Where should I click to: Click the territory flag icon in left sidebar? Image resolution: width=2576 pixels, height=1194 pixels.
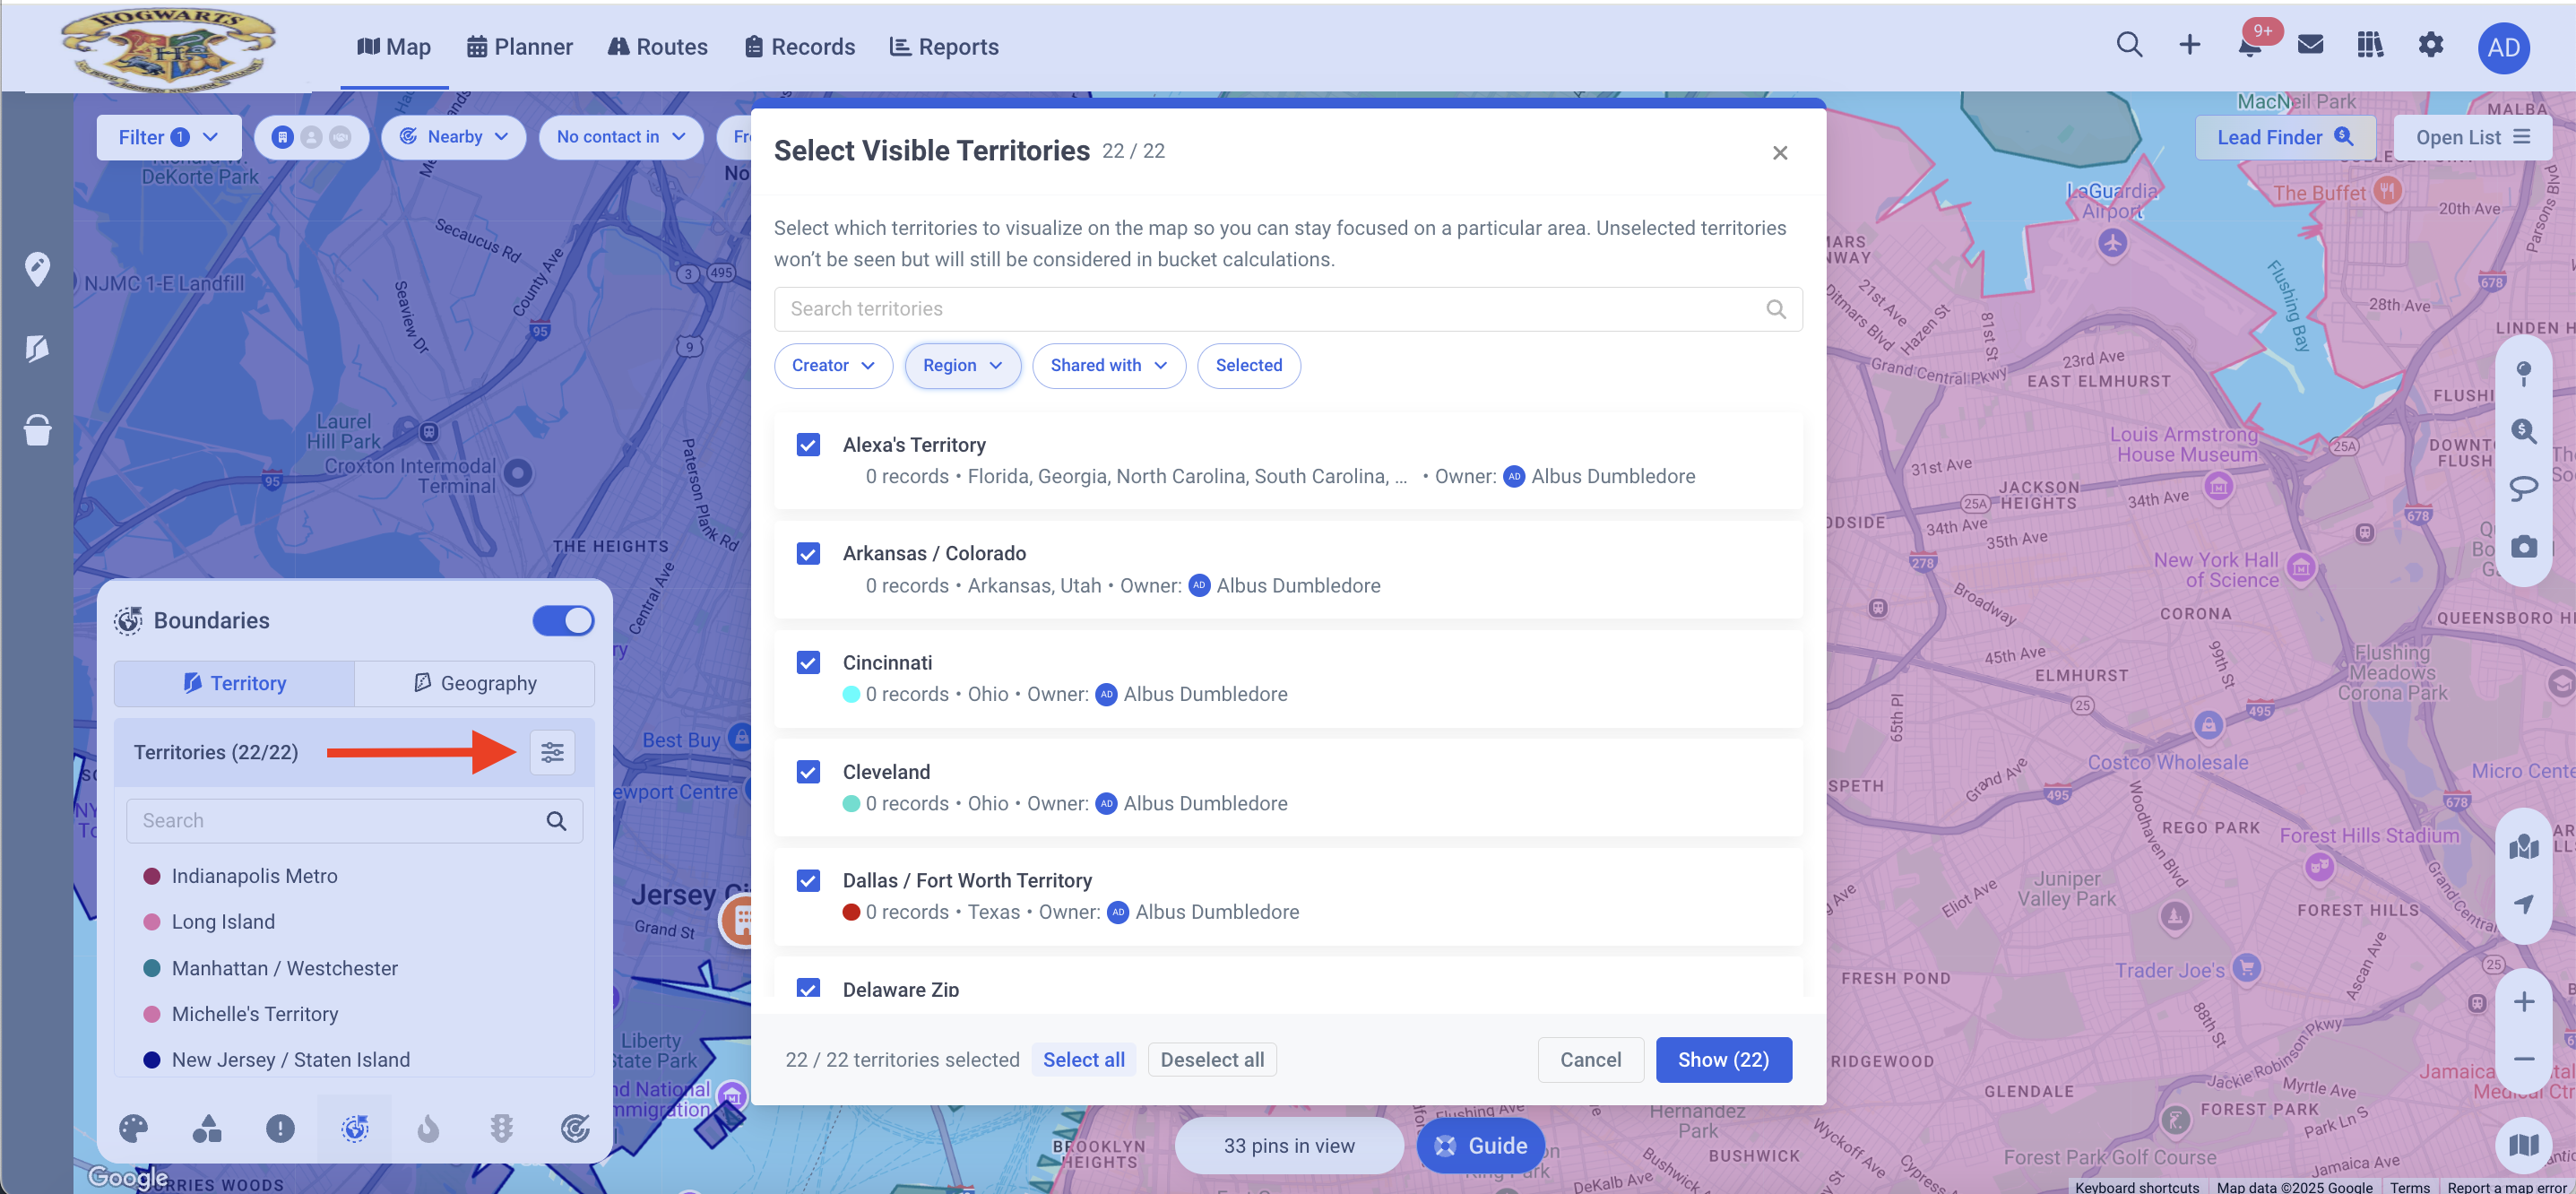click(x=37, y=348)
